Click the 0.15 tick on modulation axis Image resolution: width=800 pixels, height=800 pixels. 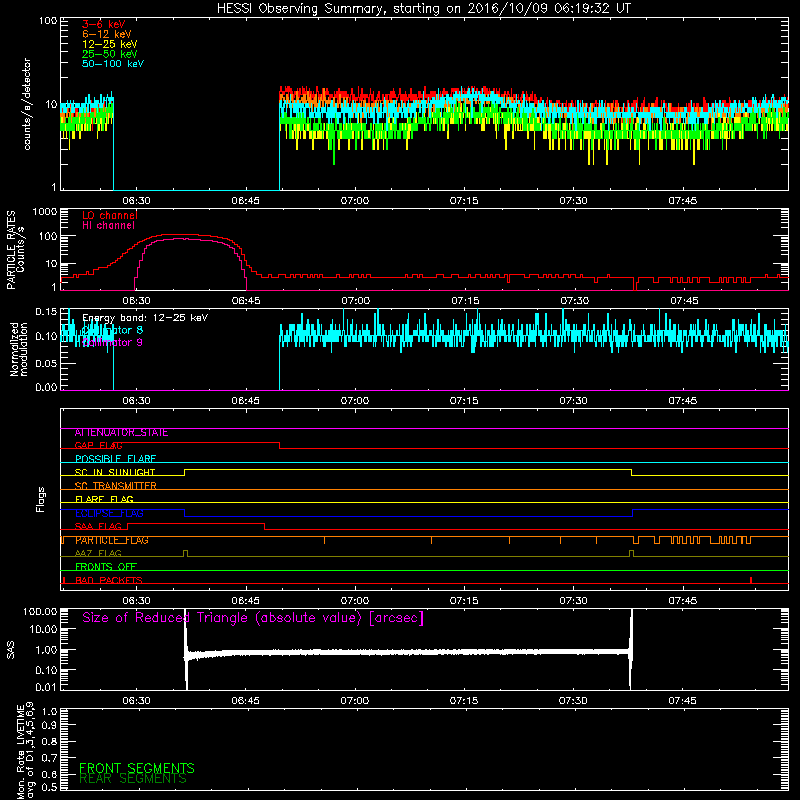coord(46,312)
